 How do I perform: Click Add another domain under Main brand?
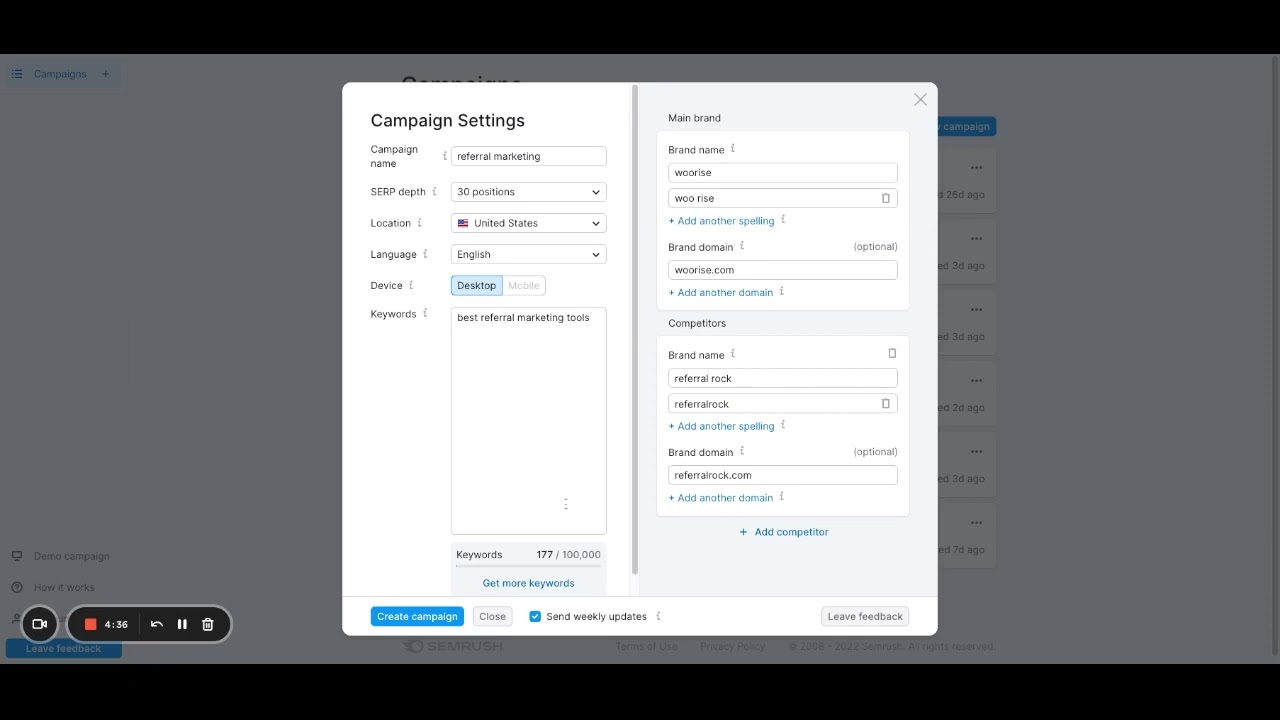tap(720, 292)
